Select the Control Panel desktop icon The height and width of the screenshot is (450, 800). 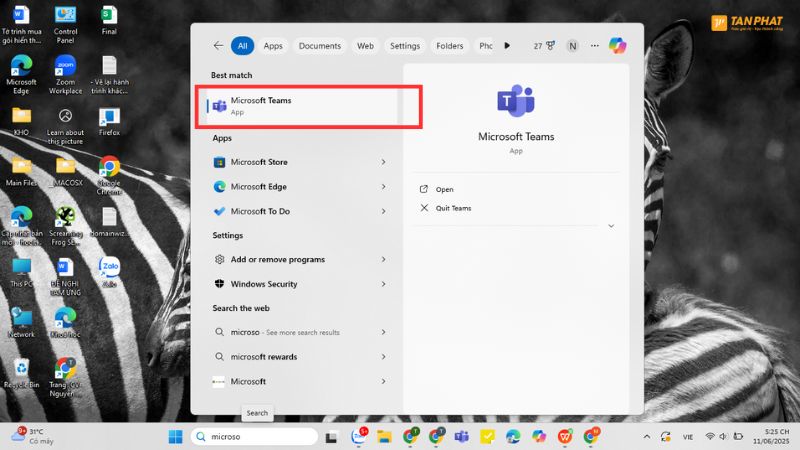pyautogui.click(x=65, y=24)
